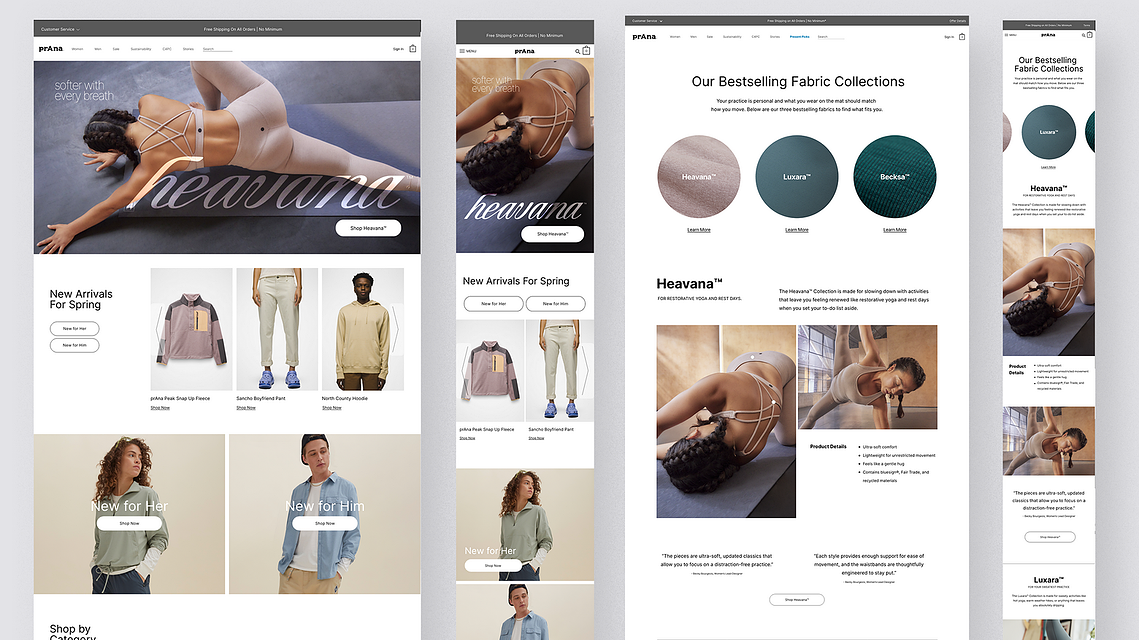
Task: Click Learn More under desktop Luxara swatch
Action: click(x=797, y=230)
